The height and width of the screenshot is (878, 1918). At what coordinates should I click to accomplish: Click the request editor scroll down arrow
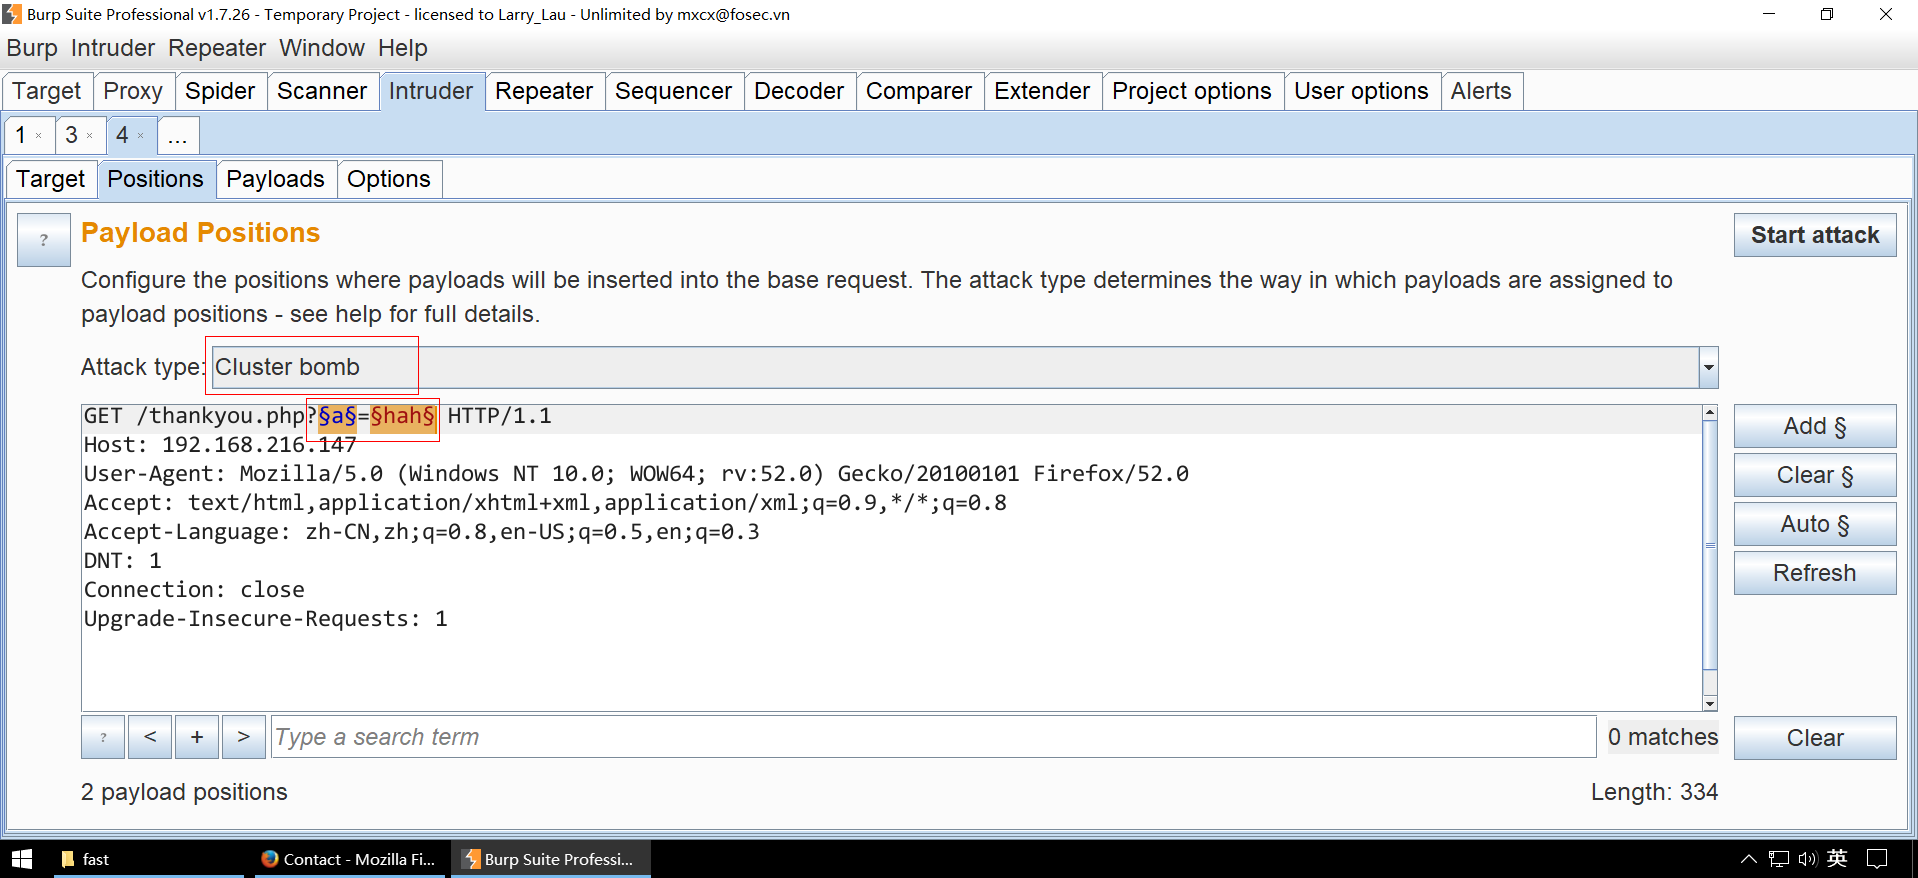[x=1710, y=704]
